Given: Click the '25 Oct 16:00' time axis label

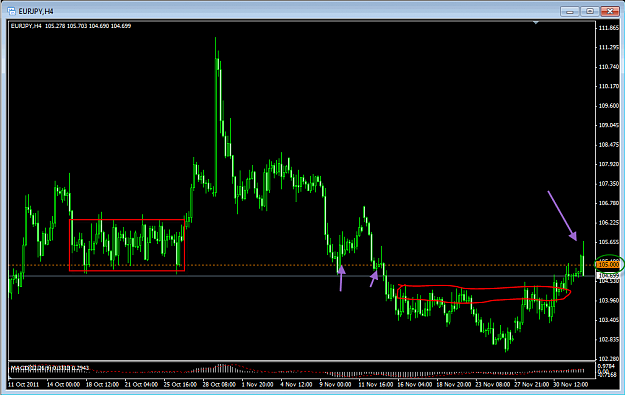Looking at the screenshot, I should pyautogui.click(x=180, y=385).
